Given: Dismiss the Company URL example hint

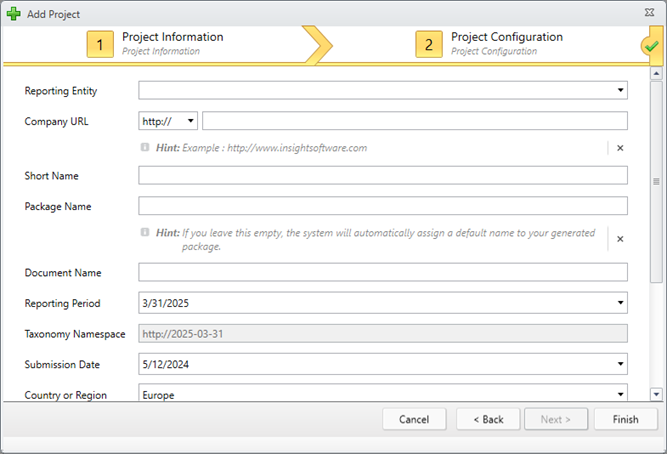Looking at the screenshot, I should click(620, 148).
